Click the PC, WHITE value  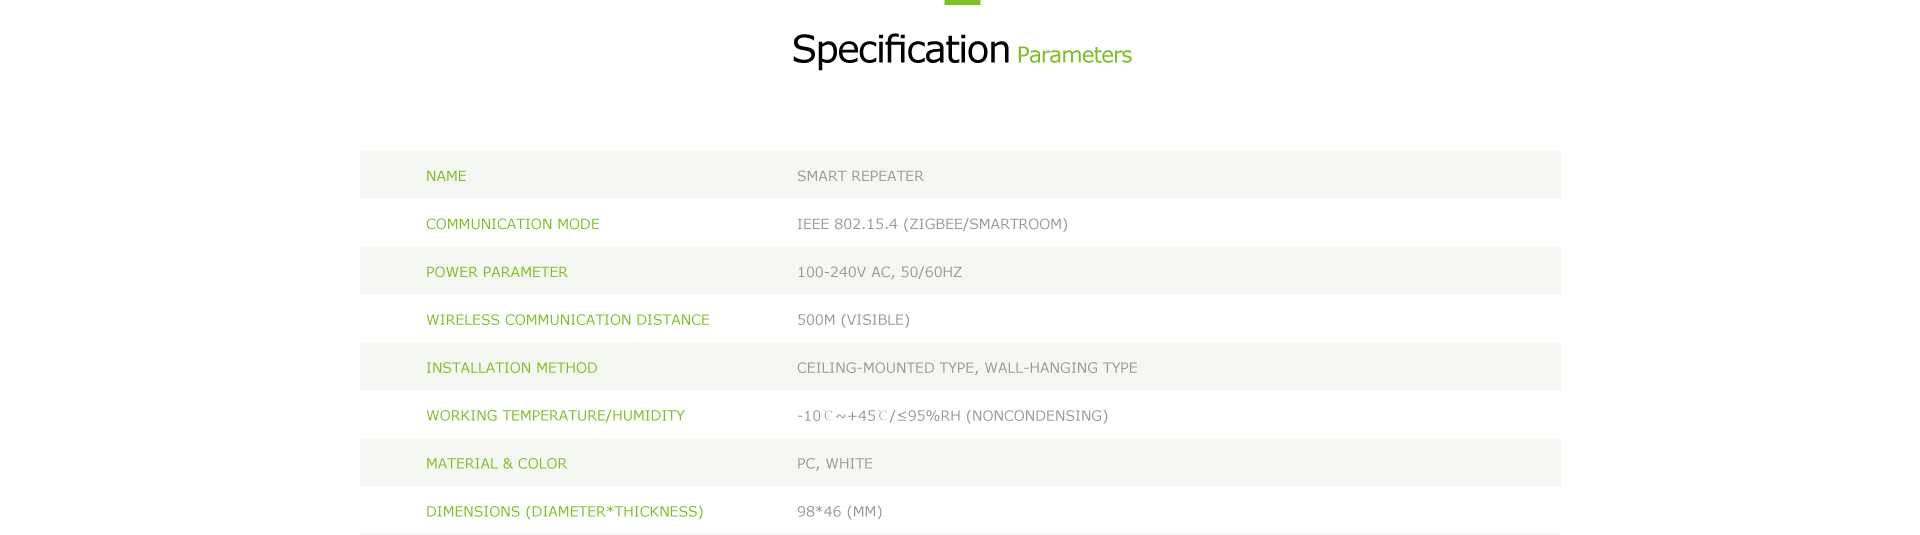click(835, 464)
